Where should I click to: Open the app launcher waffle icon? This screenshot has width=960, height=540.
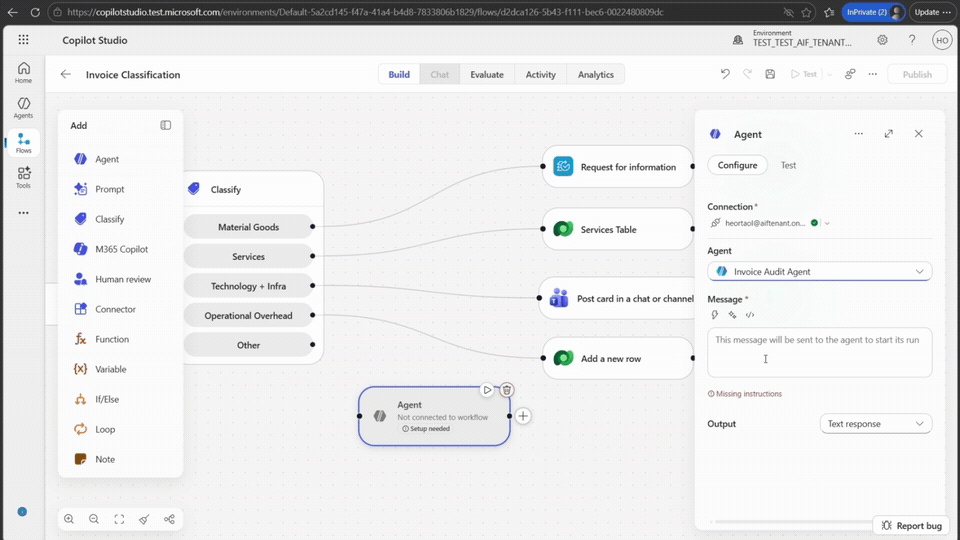click(x=23, y=40)
